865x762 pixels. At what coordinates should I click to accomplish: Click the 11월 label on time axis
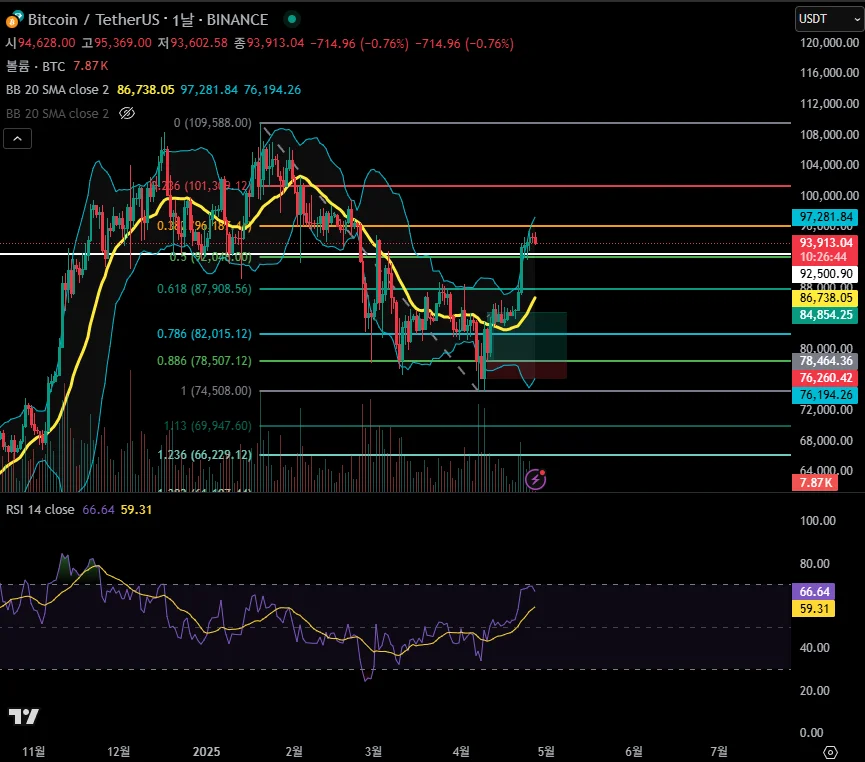(34, 752)
